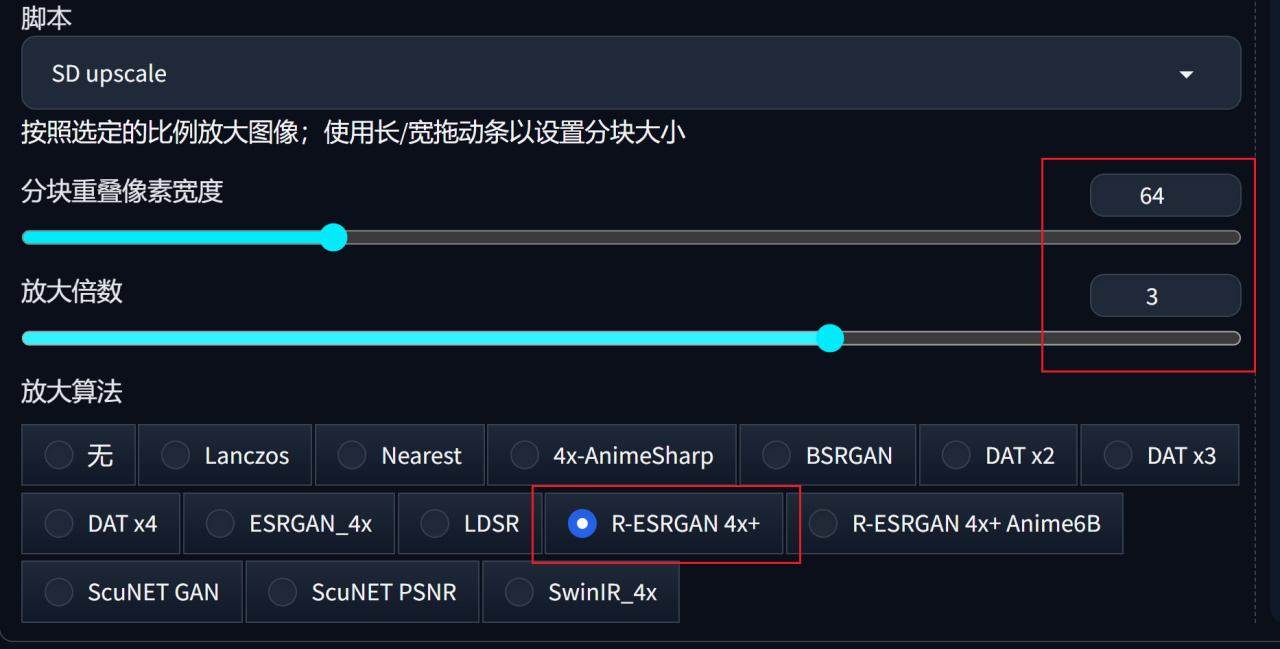This screenshot has width=1280, height=649.
Task: Click the tile overlap slider handle
Action: point(333,238)
